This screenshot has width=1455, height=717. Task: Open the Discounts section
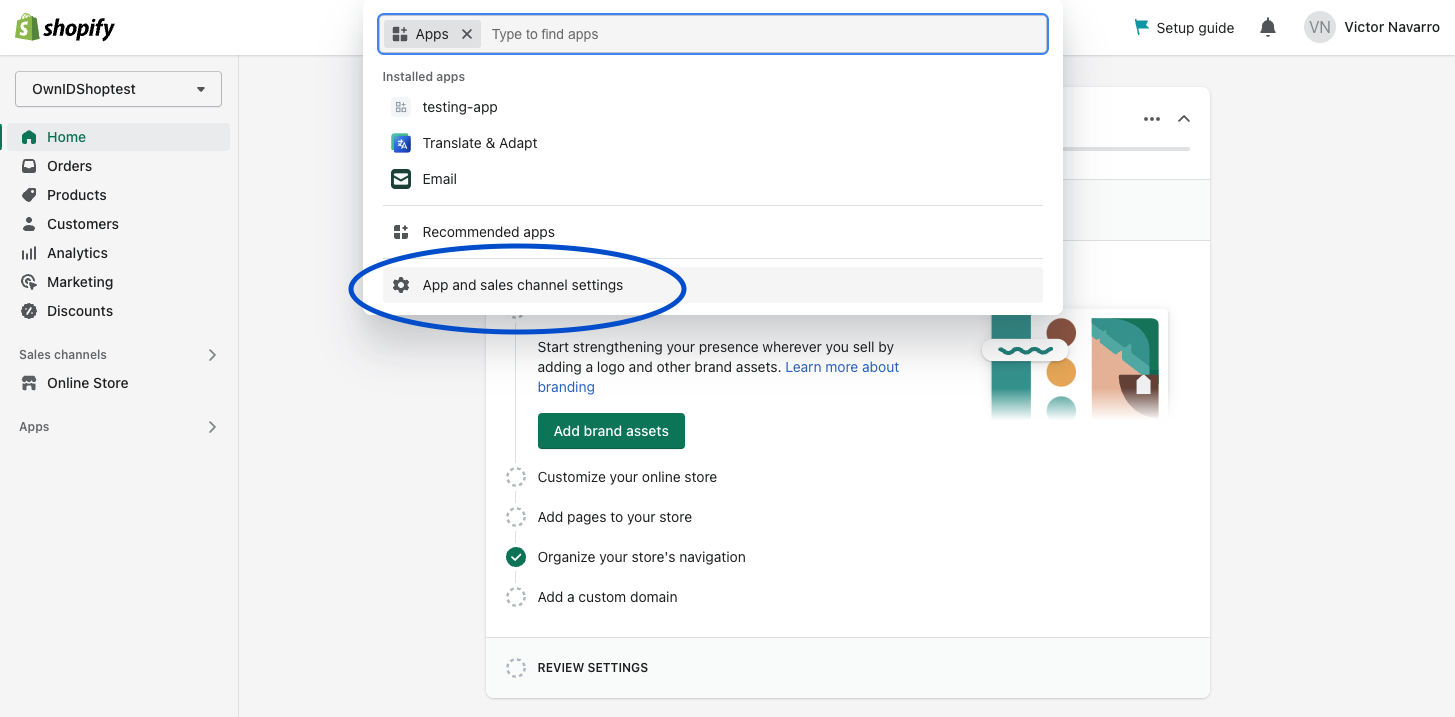[80, 310]
